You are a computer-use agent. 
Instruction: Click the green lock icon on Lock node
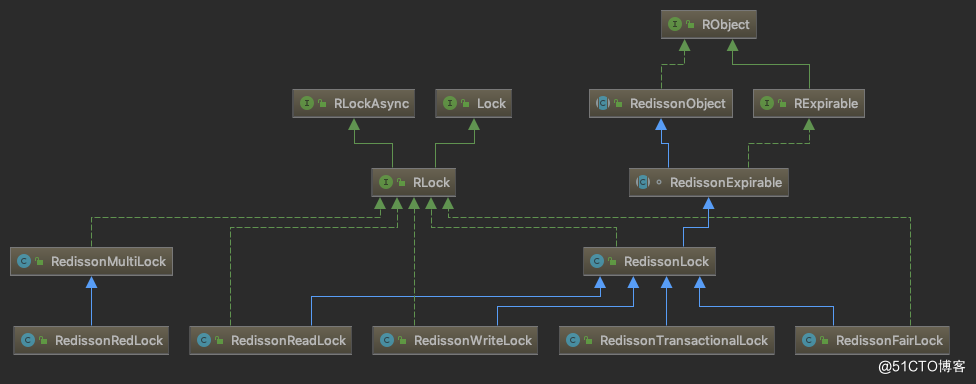point(466,104)
